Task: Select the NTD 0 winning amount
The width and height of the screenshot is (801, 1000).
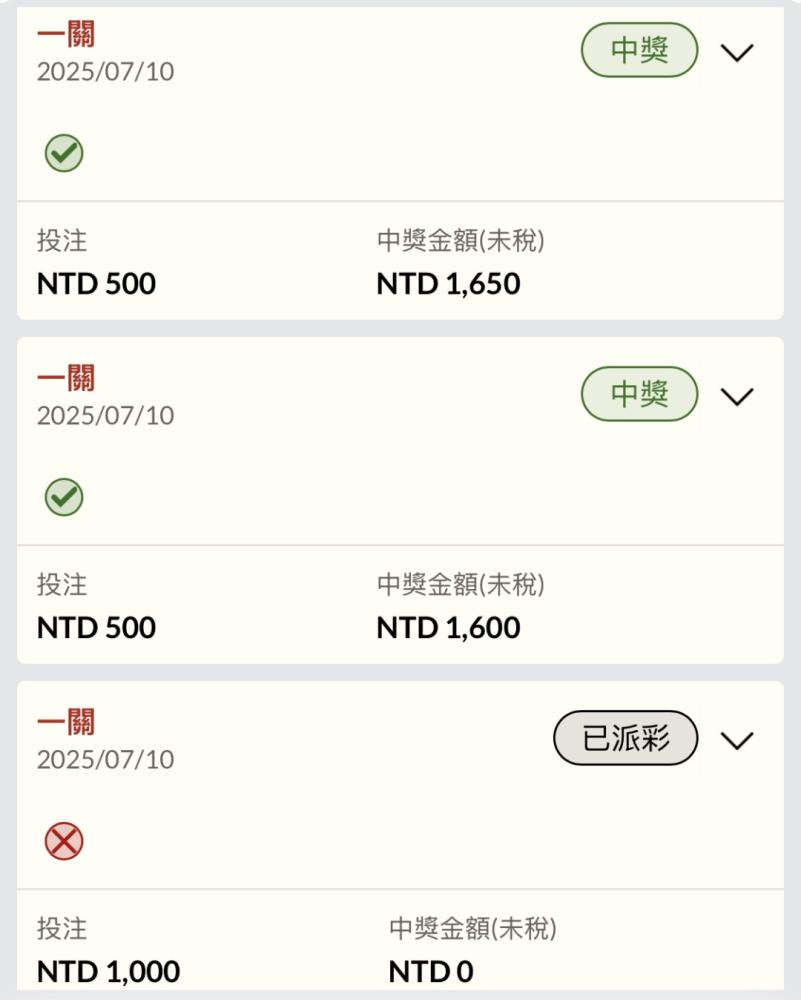Action: click(x=431, y=972)
